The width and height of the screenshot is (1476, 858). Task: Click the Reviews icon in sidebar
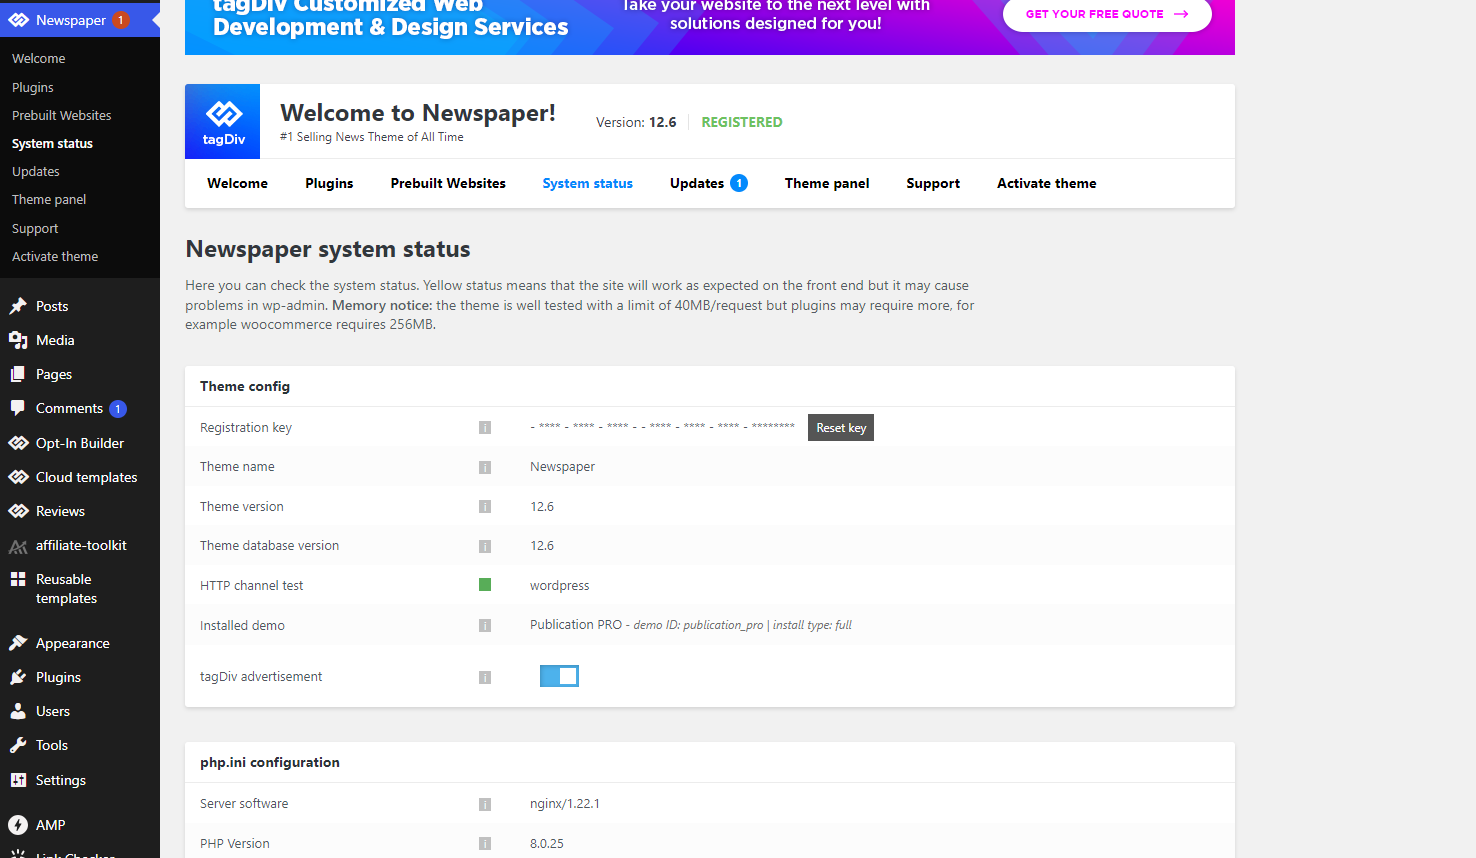pyautogui.click(x=18, y=511)
